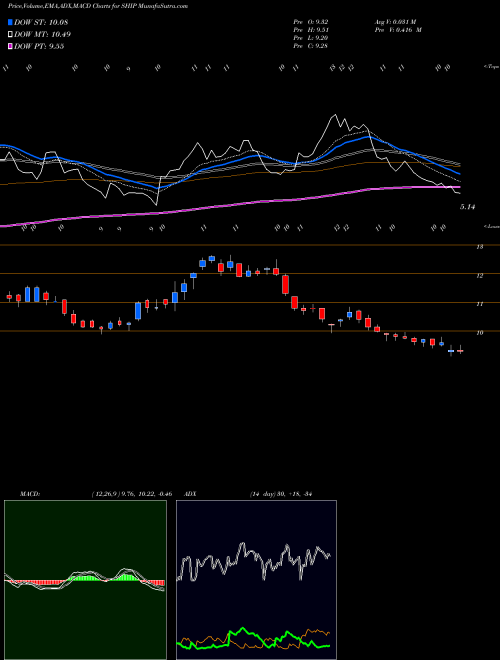This screenshot has width=500, height=660.
Task: Click the 5.14 value beside the EMA lines
Action: [x=467, y=207]
